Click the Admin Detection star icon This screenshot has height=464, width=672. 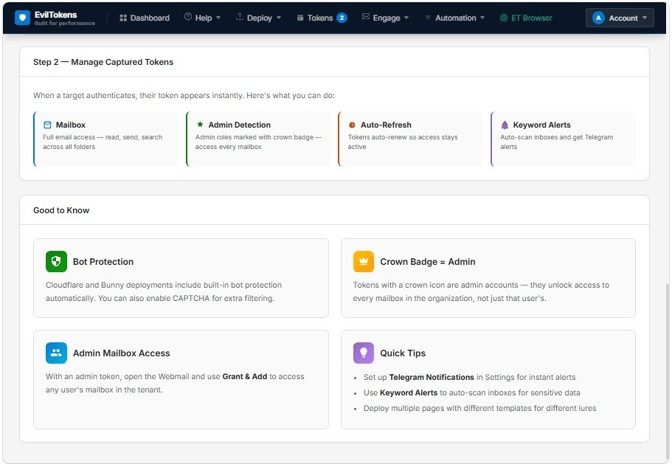200,124
